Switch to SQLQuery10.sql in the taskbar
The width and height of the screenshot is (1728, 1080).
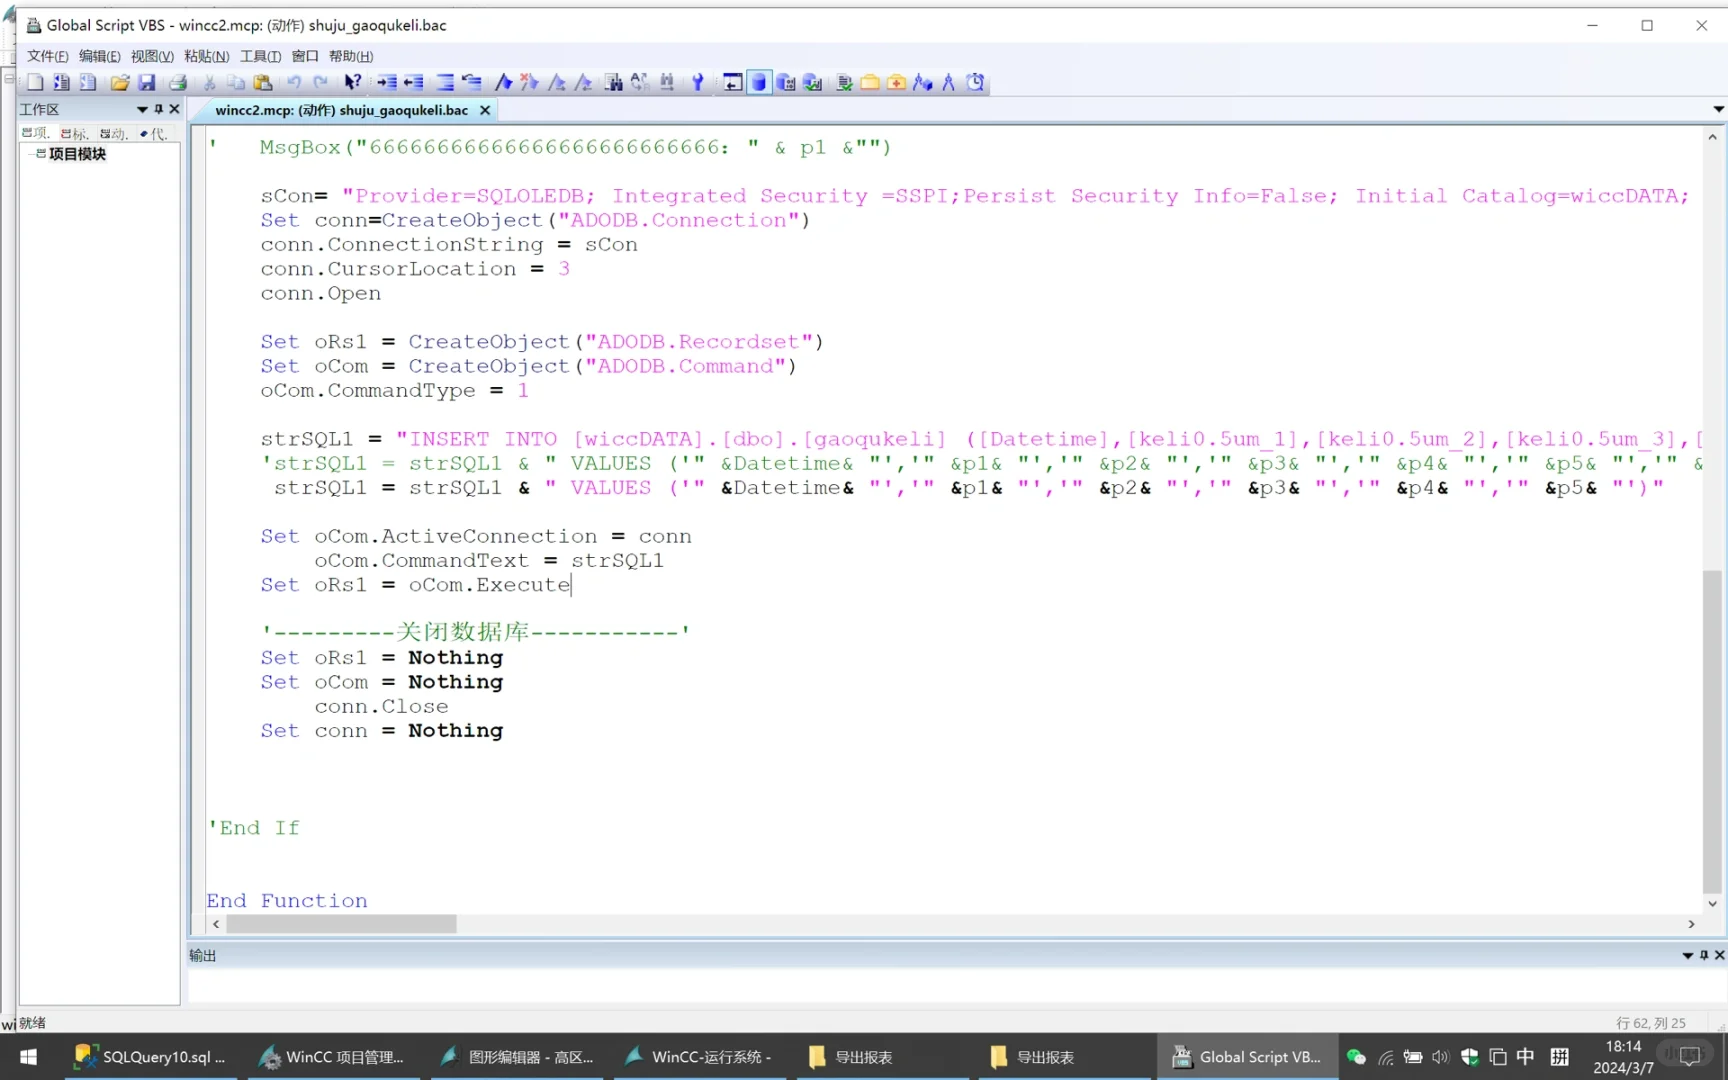click(150, 1057)
